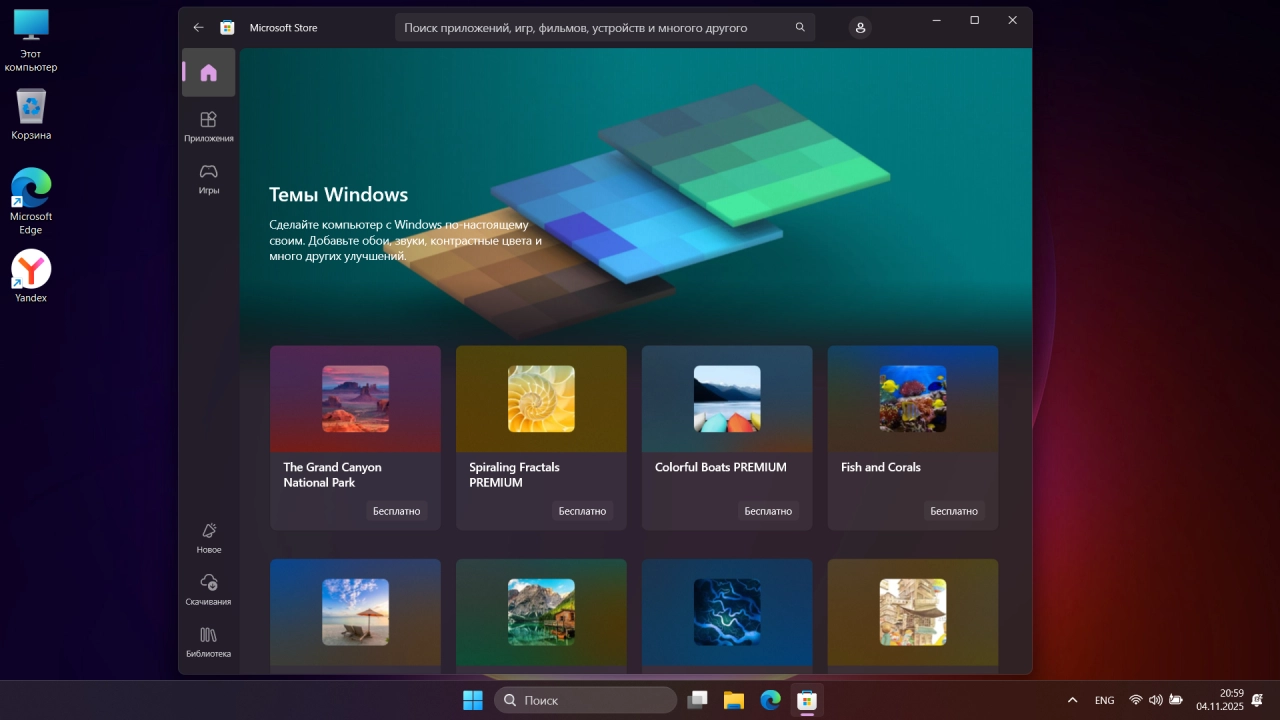Open Microsoft Edge desktop shortcut
This screenshot has height=720, width=1280.
[31, 201]
